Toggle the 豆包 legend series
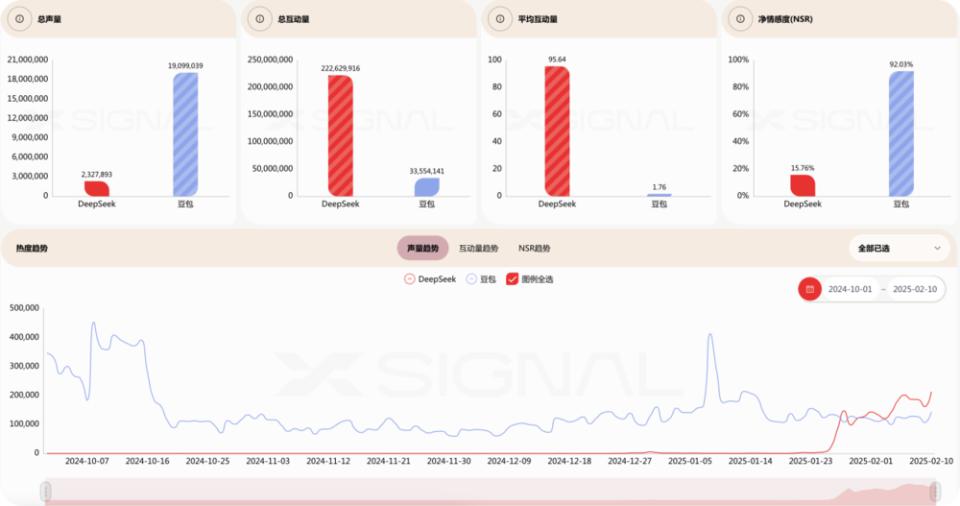This screenshot has width=960, height=506. coord(481,279)
